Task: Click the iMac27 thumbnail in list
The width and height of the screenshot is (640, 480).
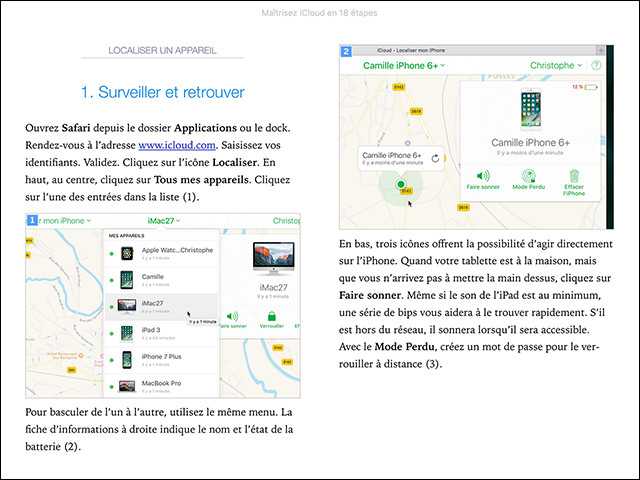Action: point(127,306)
